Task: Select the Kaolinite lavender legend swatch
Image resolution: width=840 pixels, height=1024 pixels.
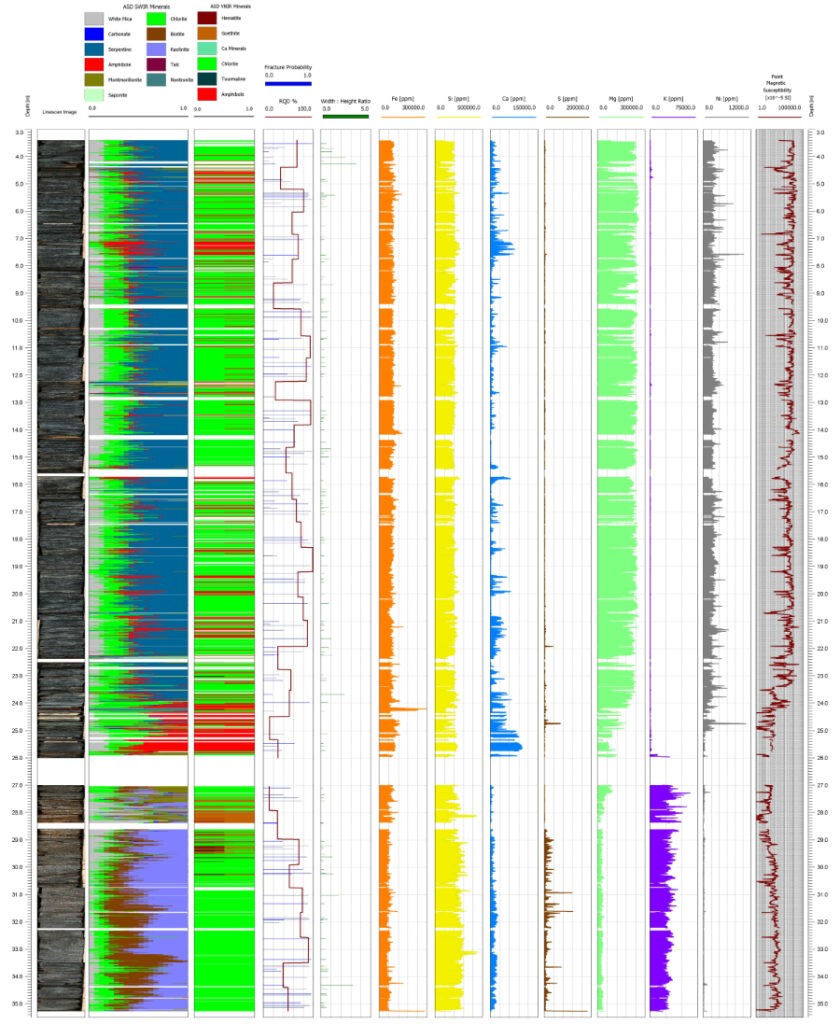Action: pos(156,49)
